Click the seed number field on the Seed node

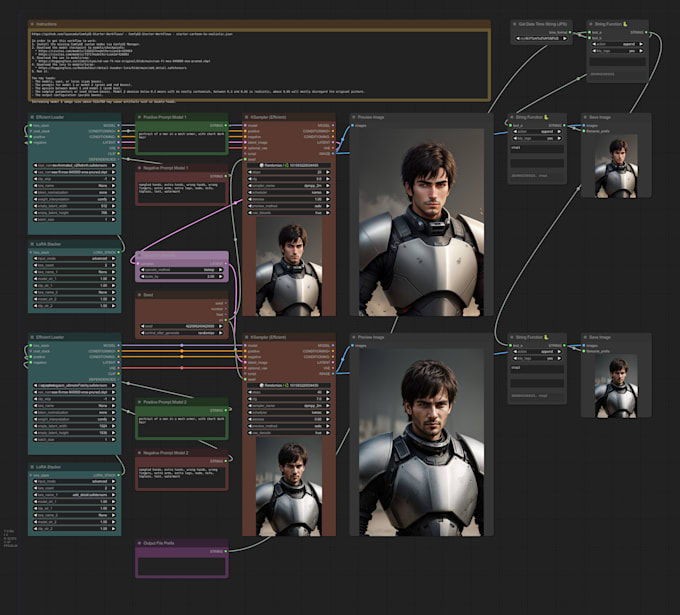(x=182, y=326)
